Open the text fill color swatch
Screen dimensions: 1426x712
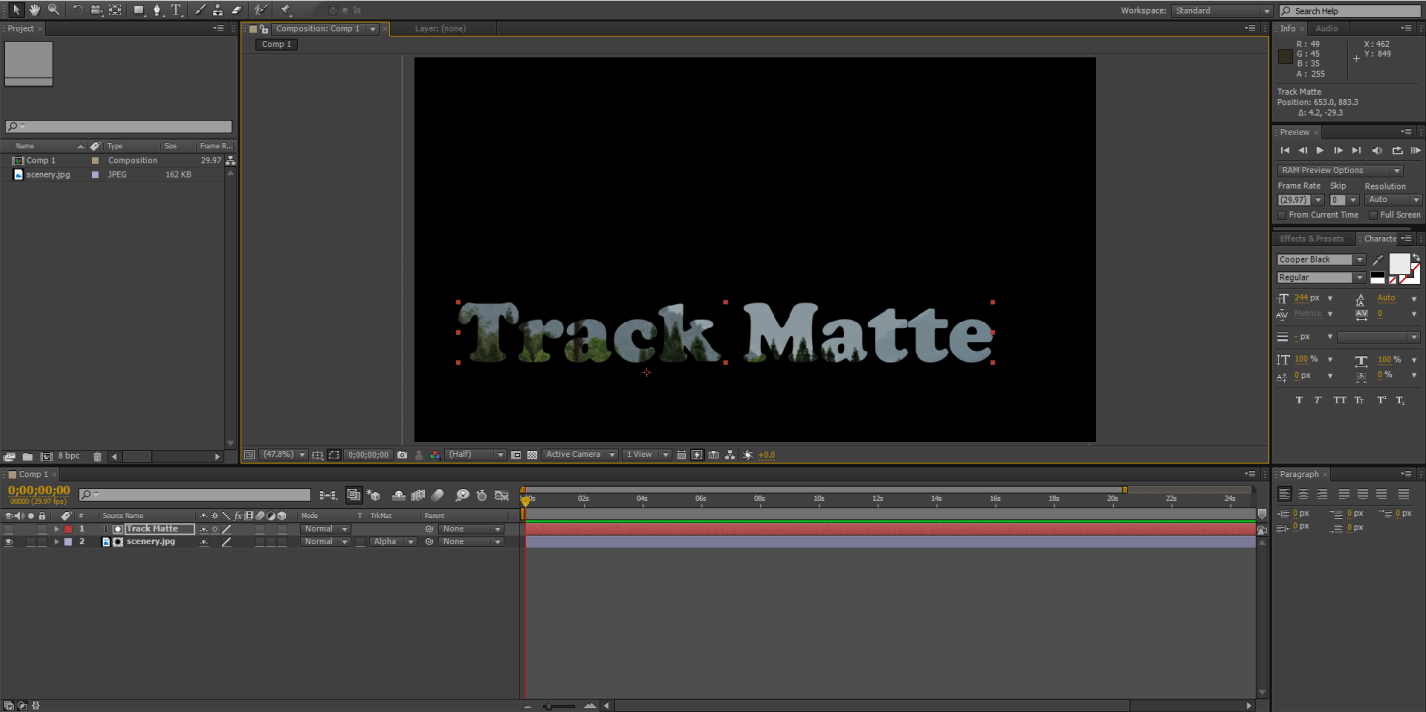(1398, 262)
